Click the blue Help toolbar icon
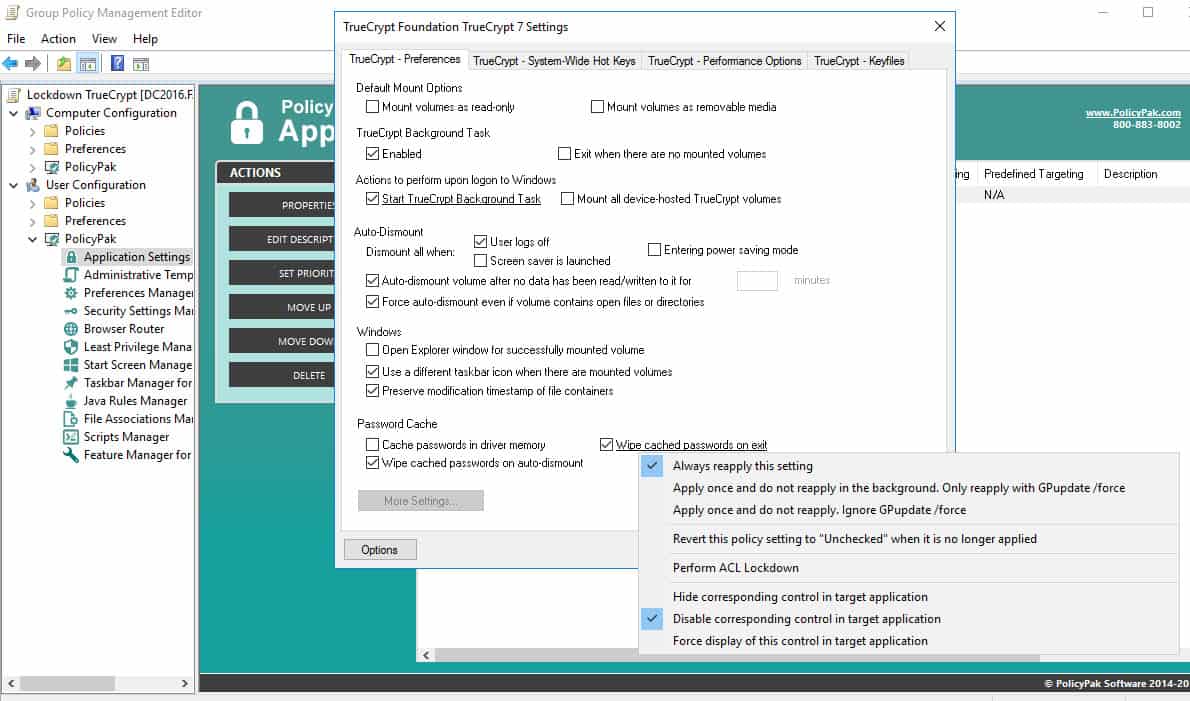Image resolution: width=1190 pixels, height=701 pixels. pos(118,64)
